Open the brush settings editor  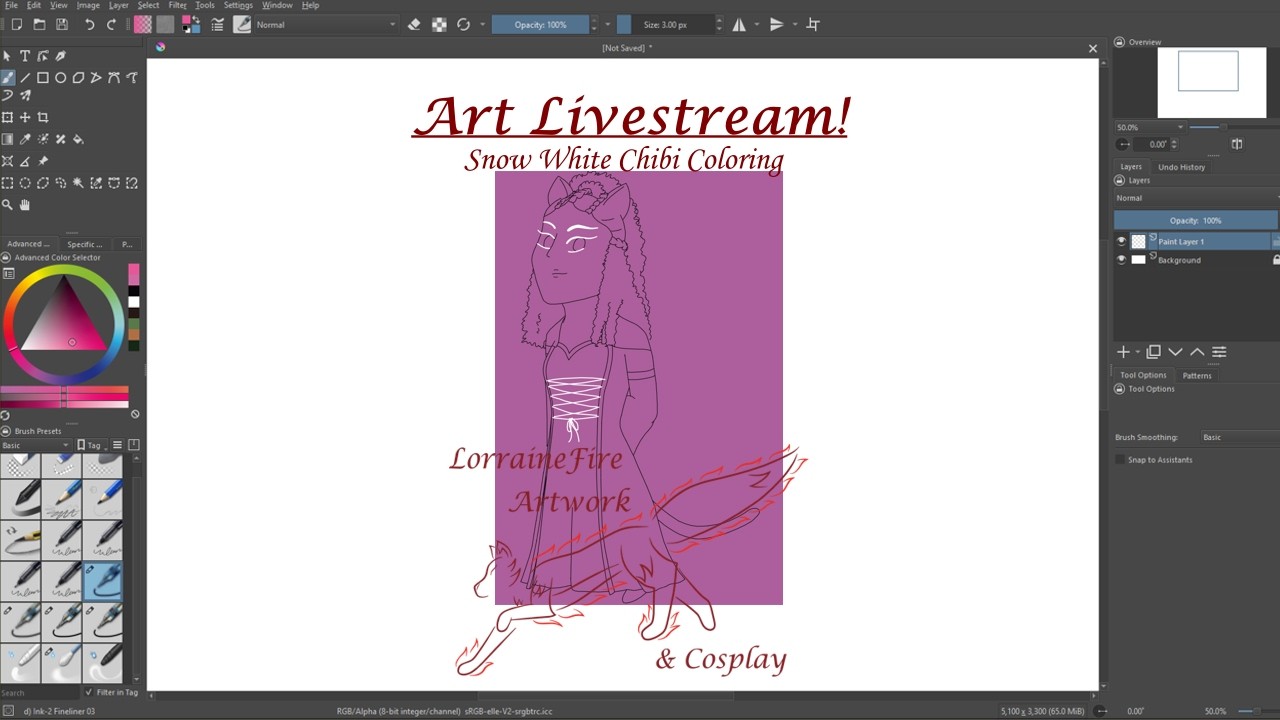click(217, 24)
